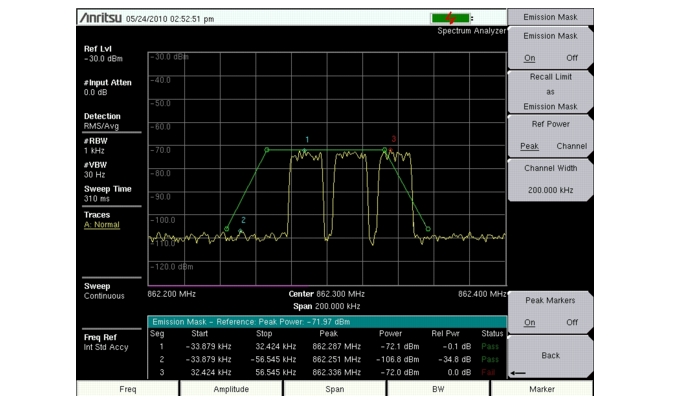Click the lower-right emission mask node
The height and width of the screenshot is (406, 688).
(428, 229)
